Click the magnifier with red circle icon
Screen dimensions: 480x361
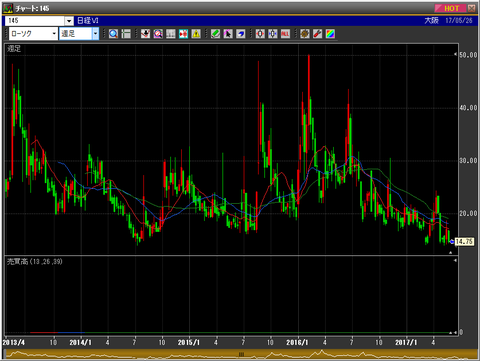(x=158, y=34)
